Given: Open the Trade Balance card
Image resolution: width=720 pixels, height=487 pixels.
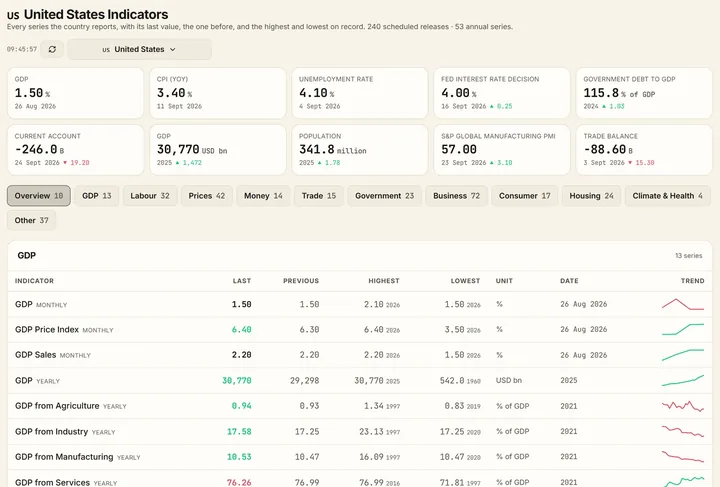Looking at the screenshot, I should (644, 150).
